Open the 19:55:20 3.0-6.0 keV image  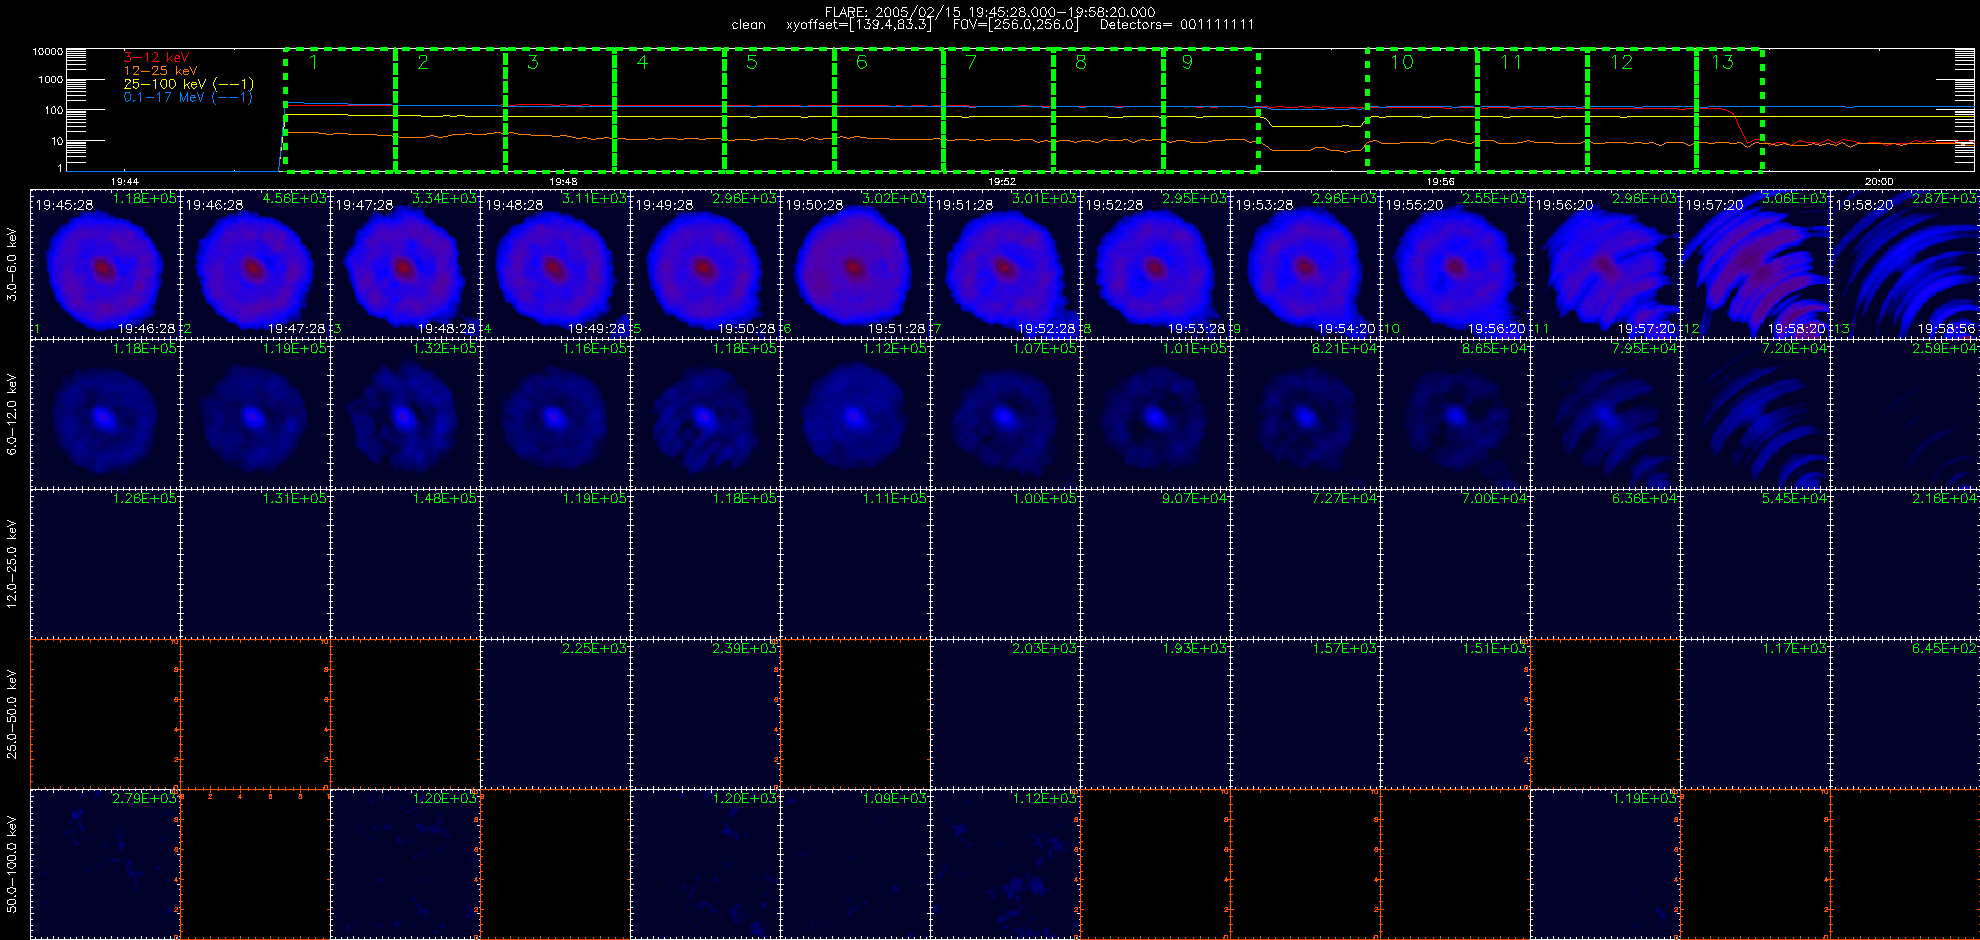[1455, 264]
